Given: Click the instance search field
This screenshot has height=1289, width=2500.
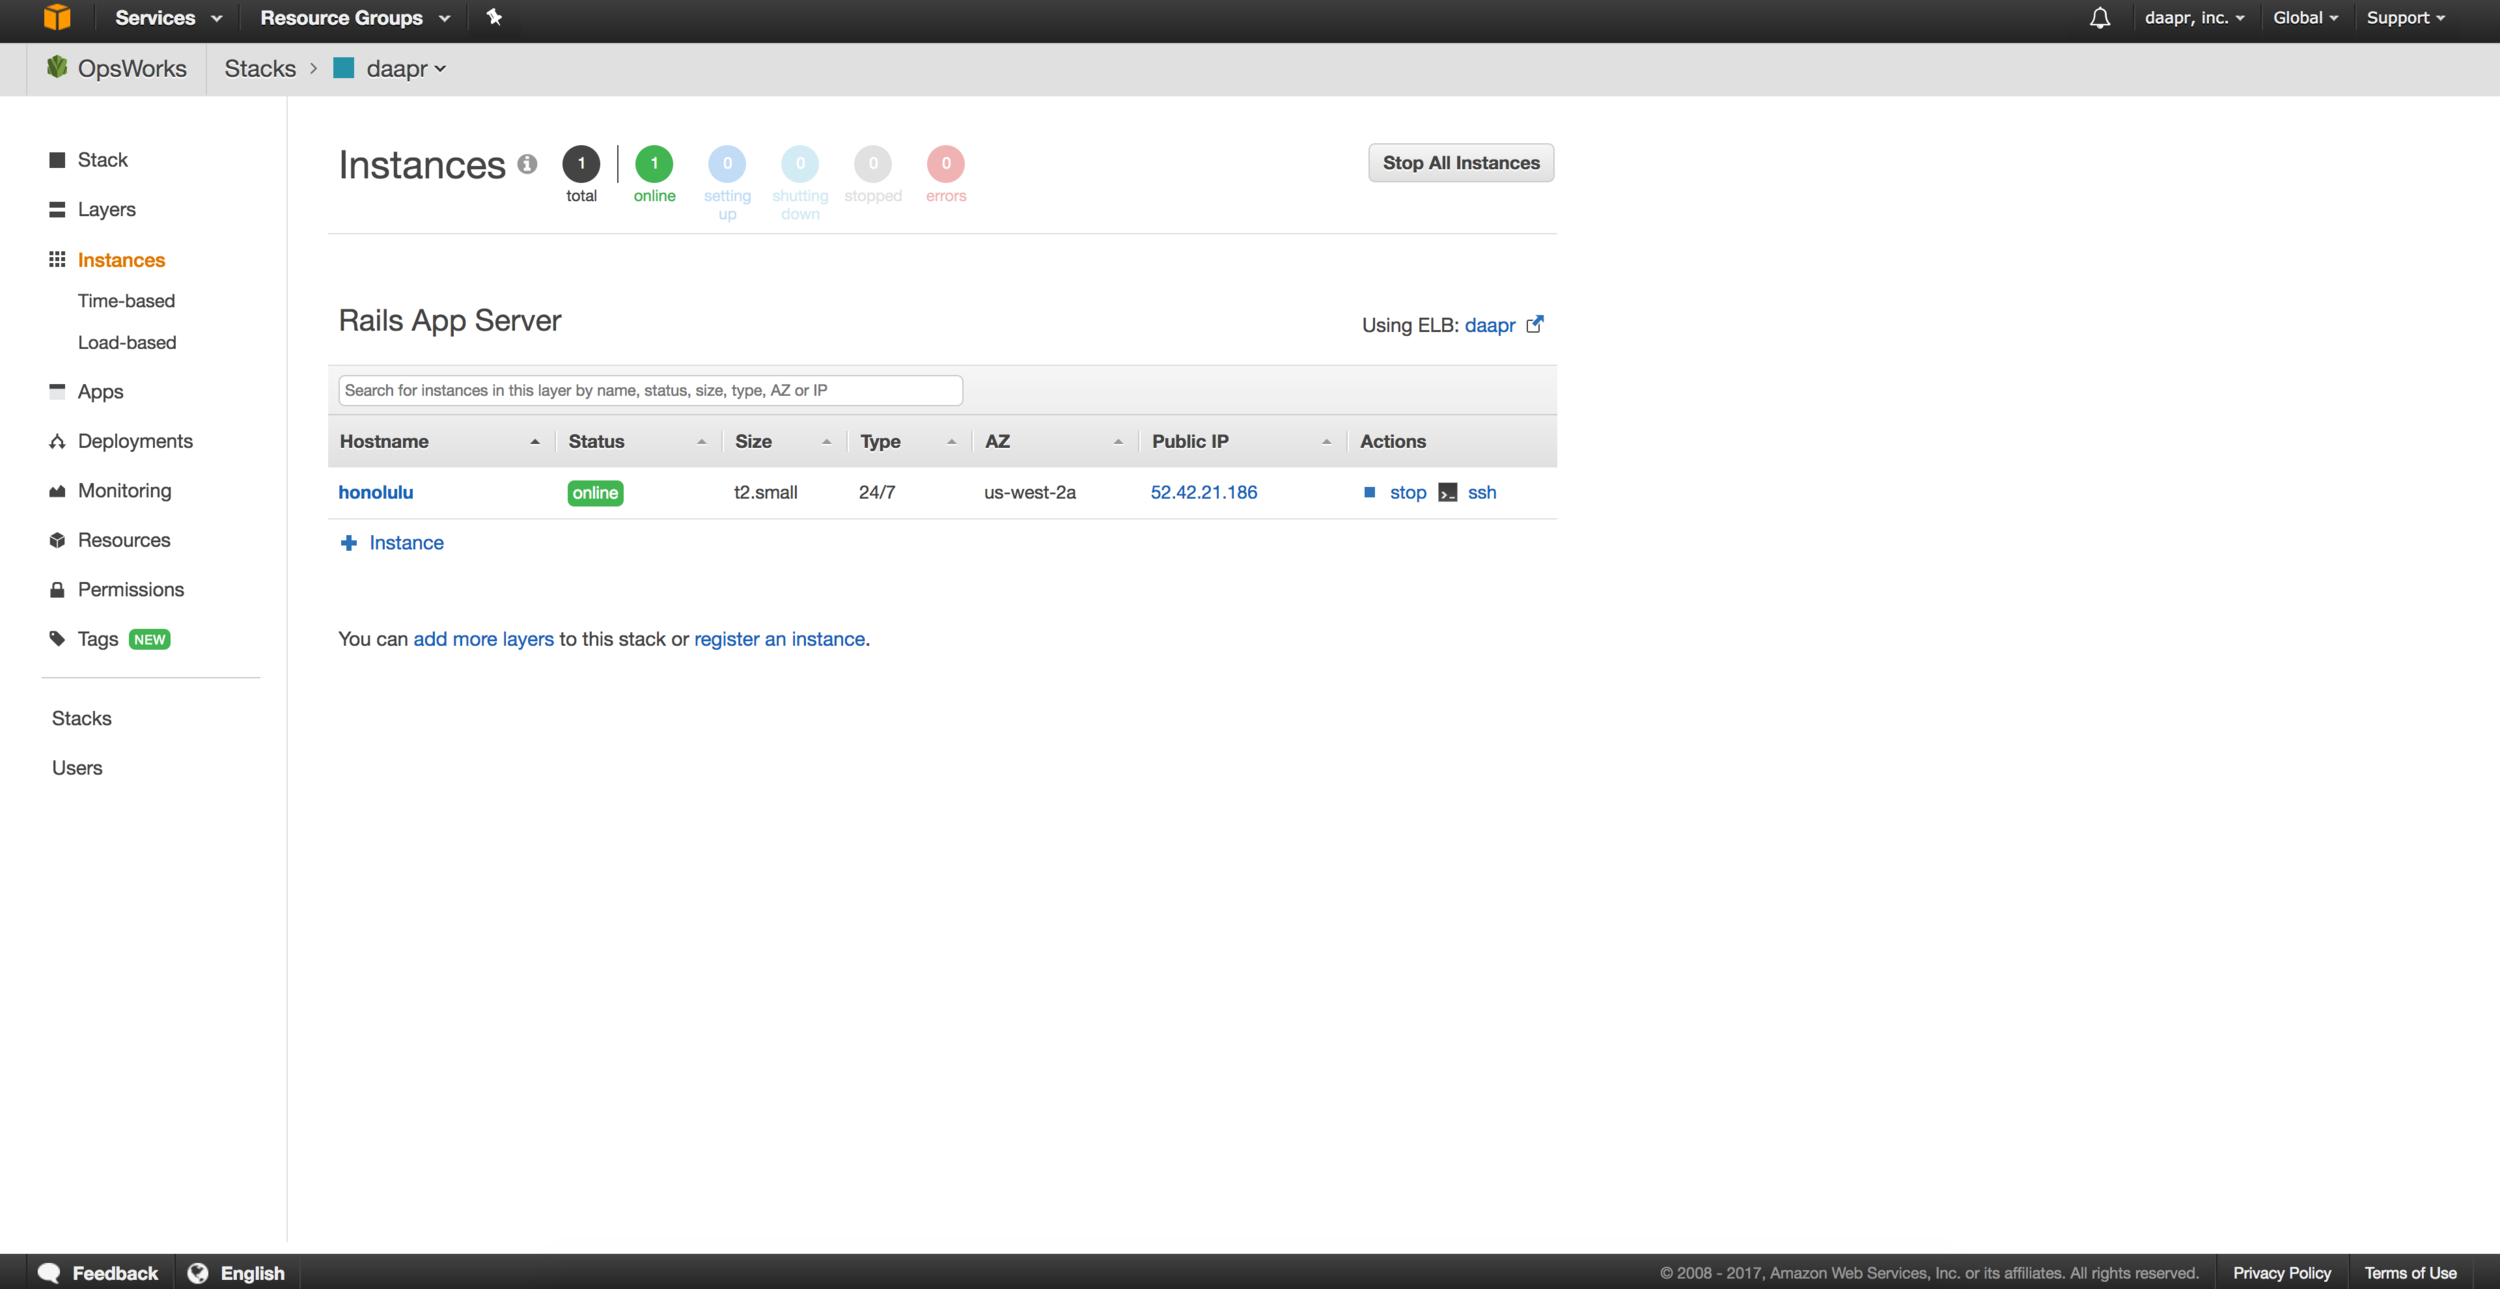Looking at the screenshot, I should (x=650, y=390).
